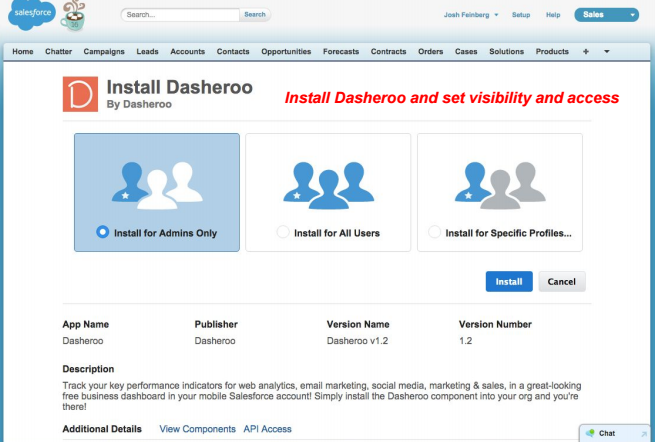Open the Chat widget bar

(615, 433)
